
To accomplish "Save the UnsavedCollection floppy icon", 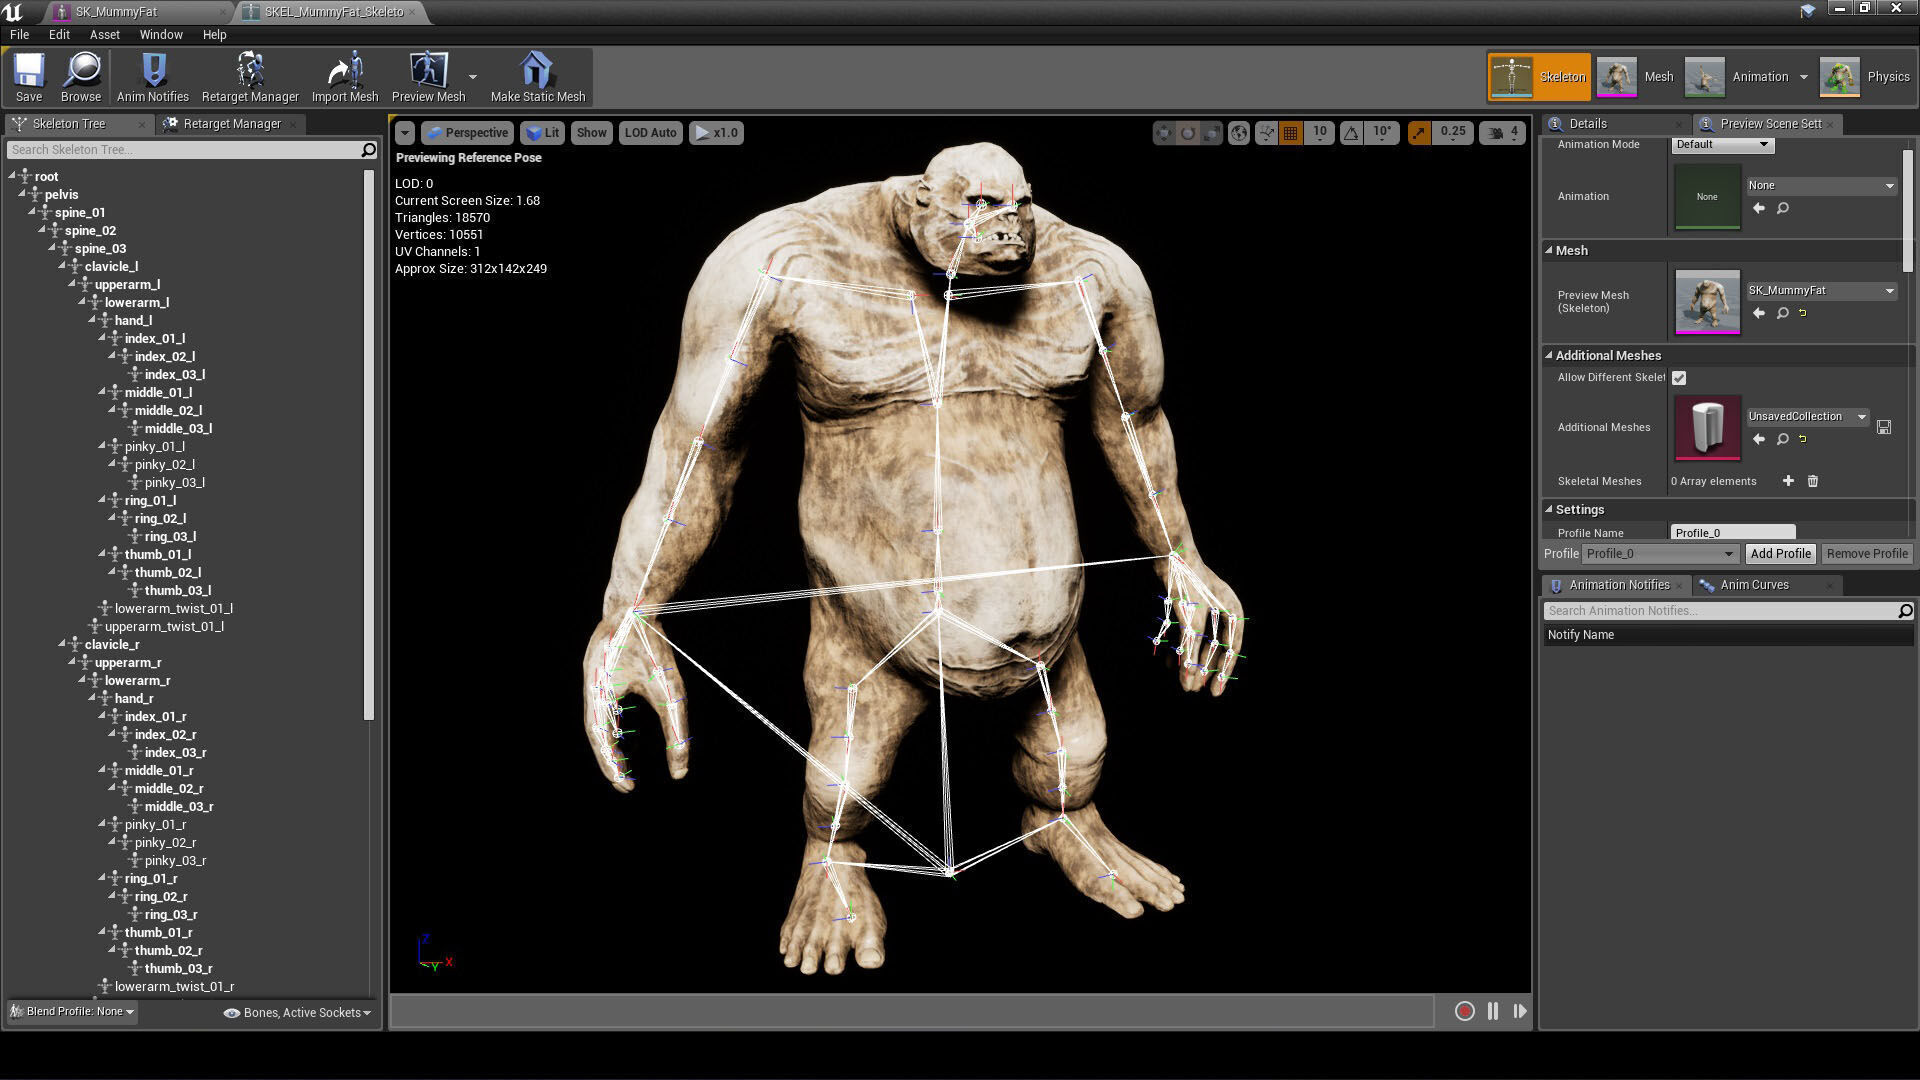I will [1884, 427].
